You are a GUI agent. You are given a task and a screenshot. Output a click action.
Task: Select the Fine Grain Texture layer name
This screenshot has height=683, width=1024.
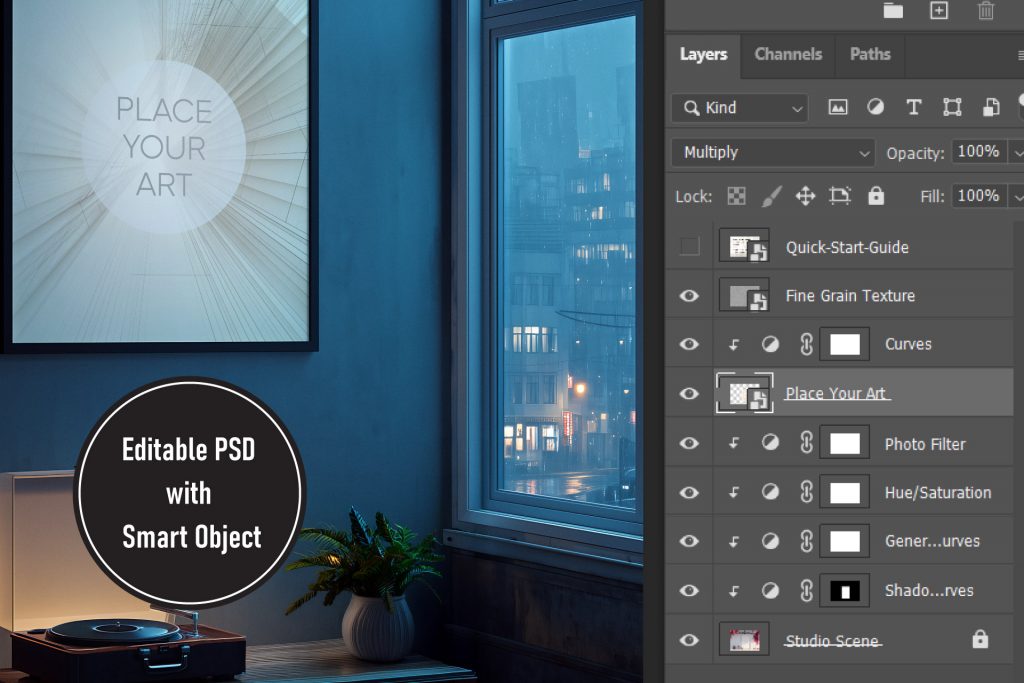[850, 296]
